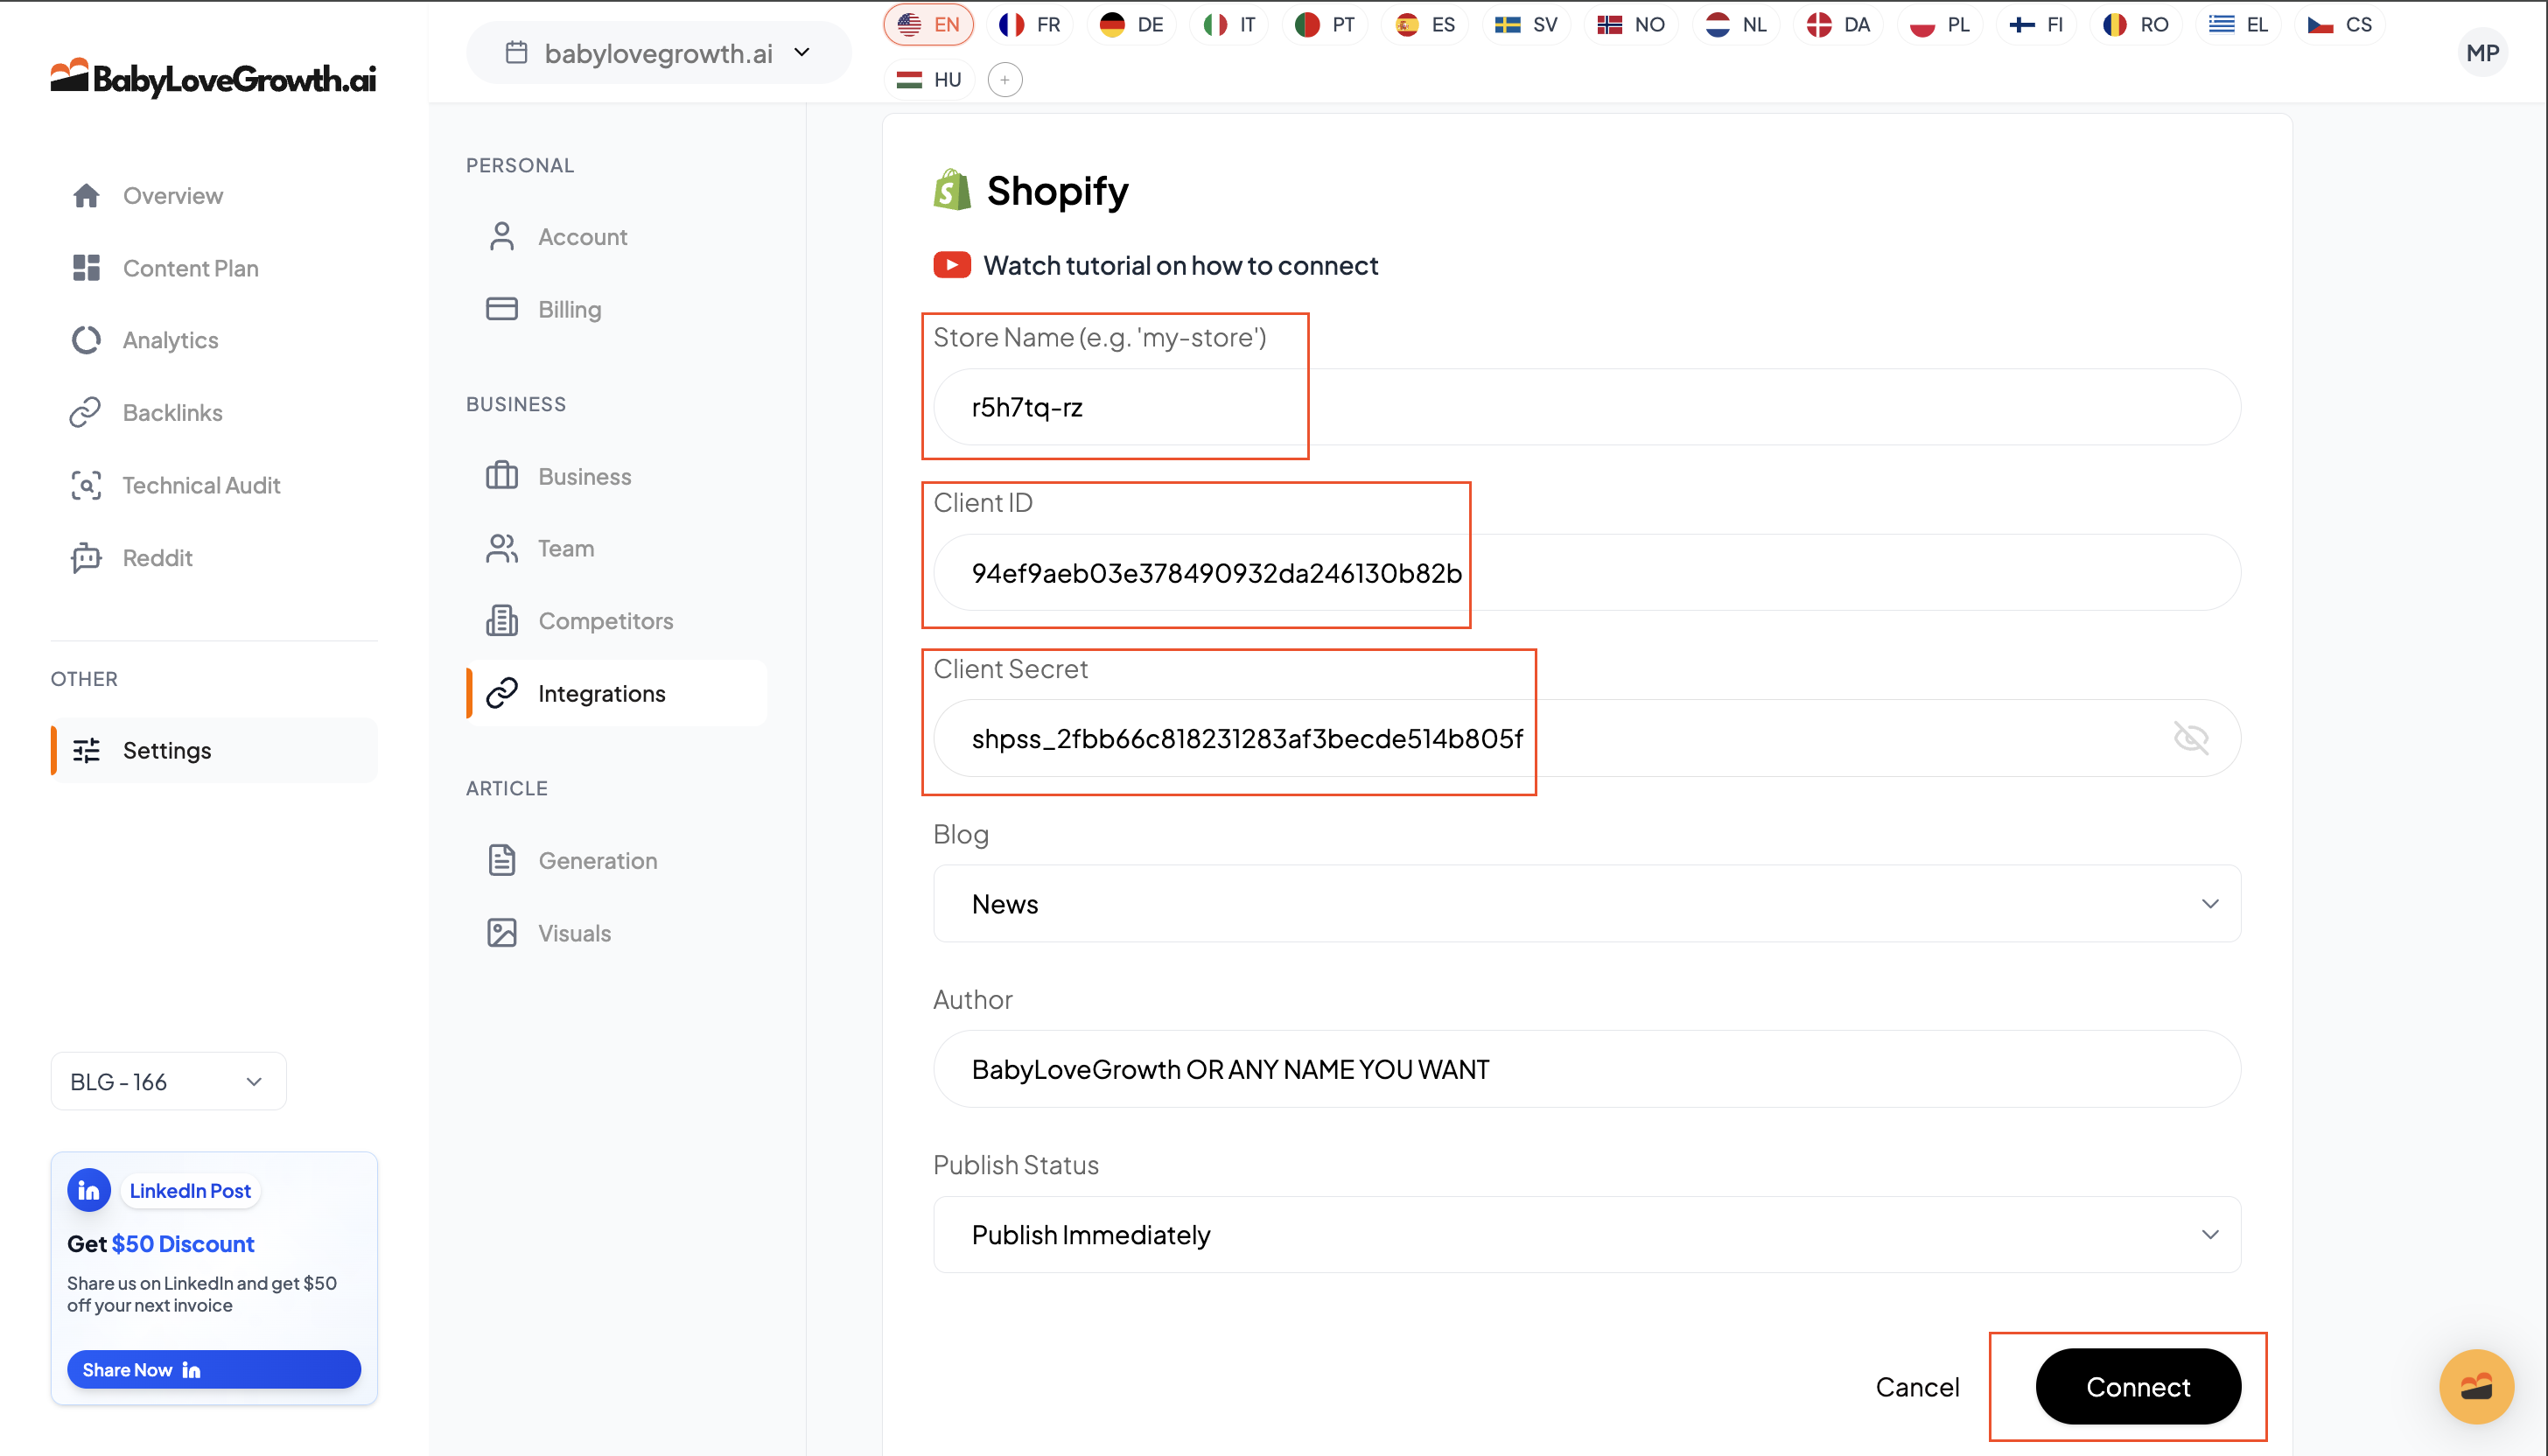Screen dimensions: 2548x1456
Task: Click the Shopify logo icon
Action: (951, 190)
